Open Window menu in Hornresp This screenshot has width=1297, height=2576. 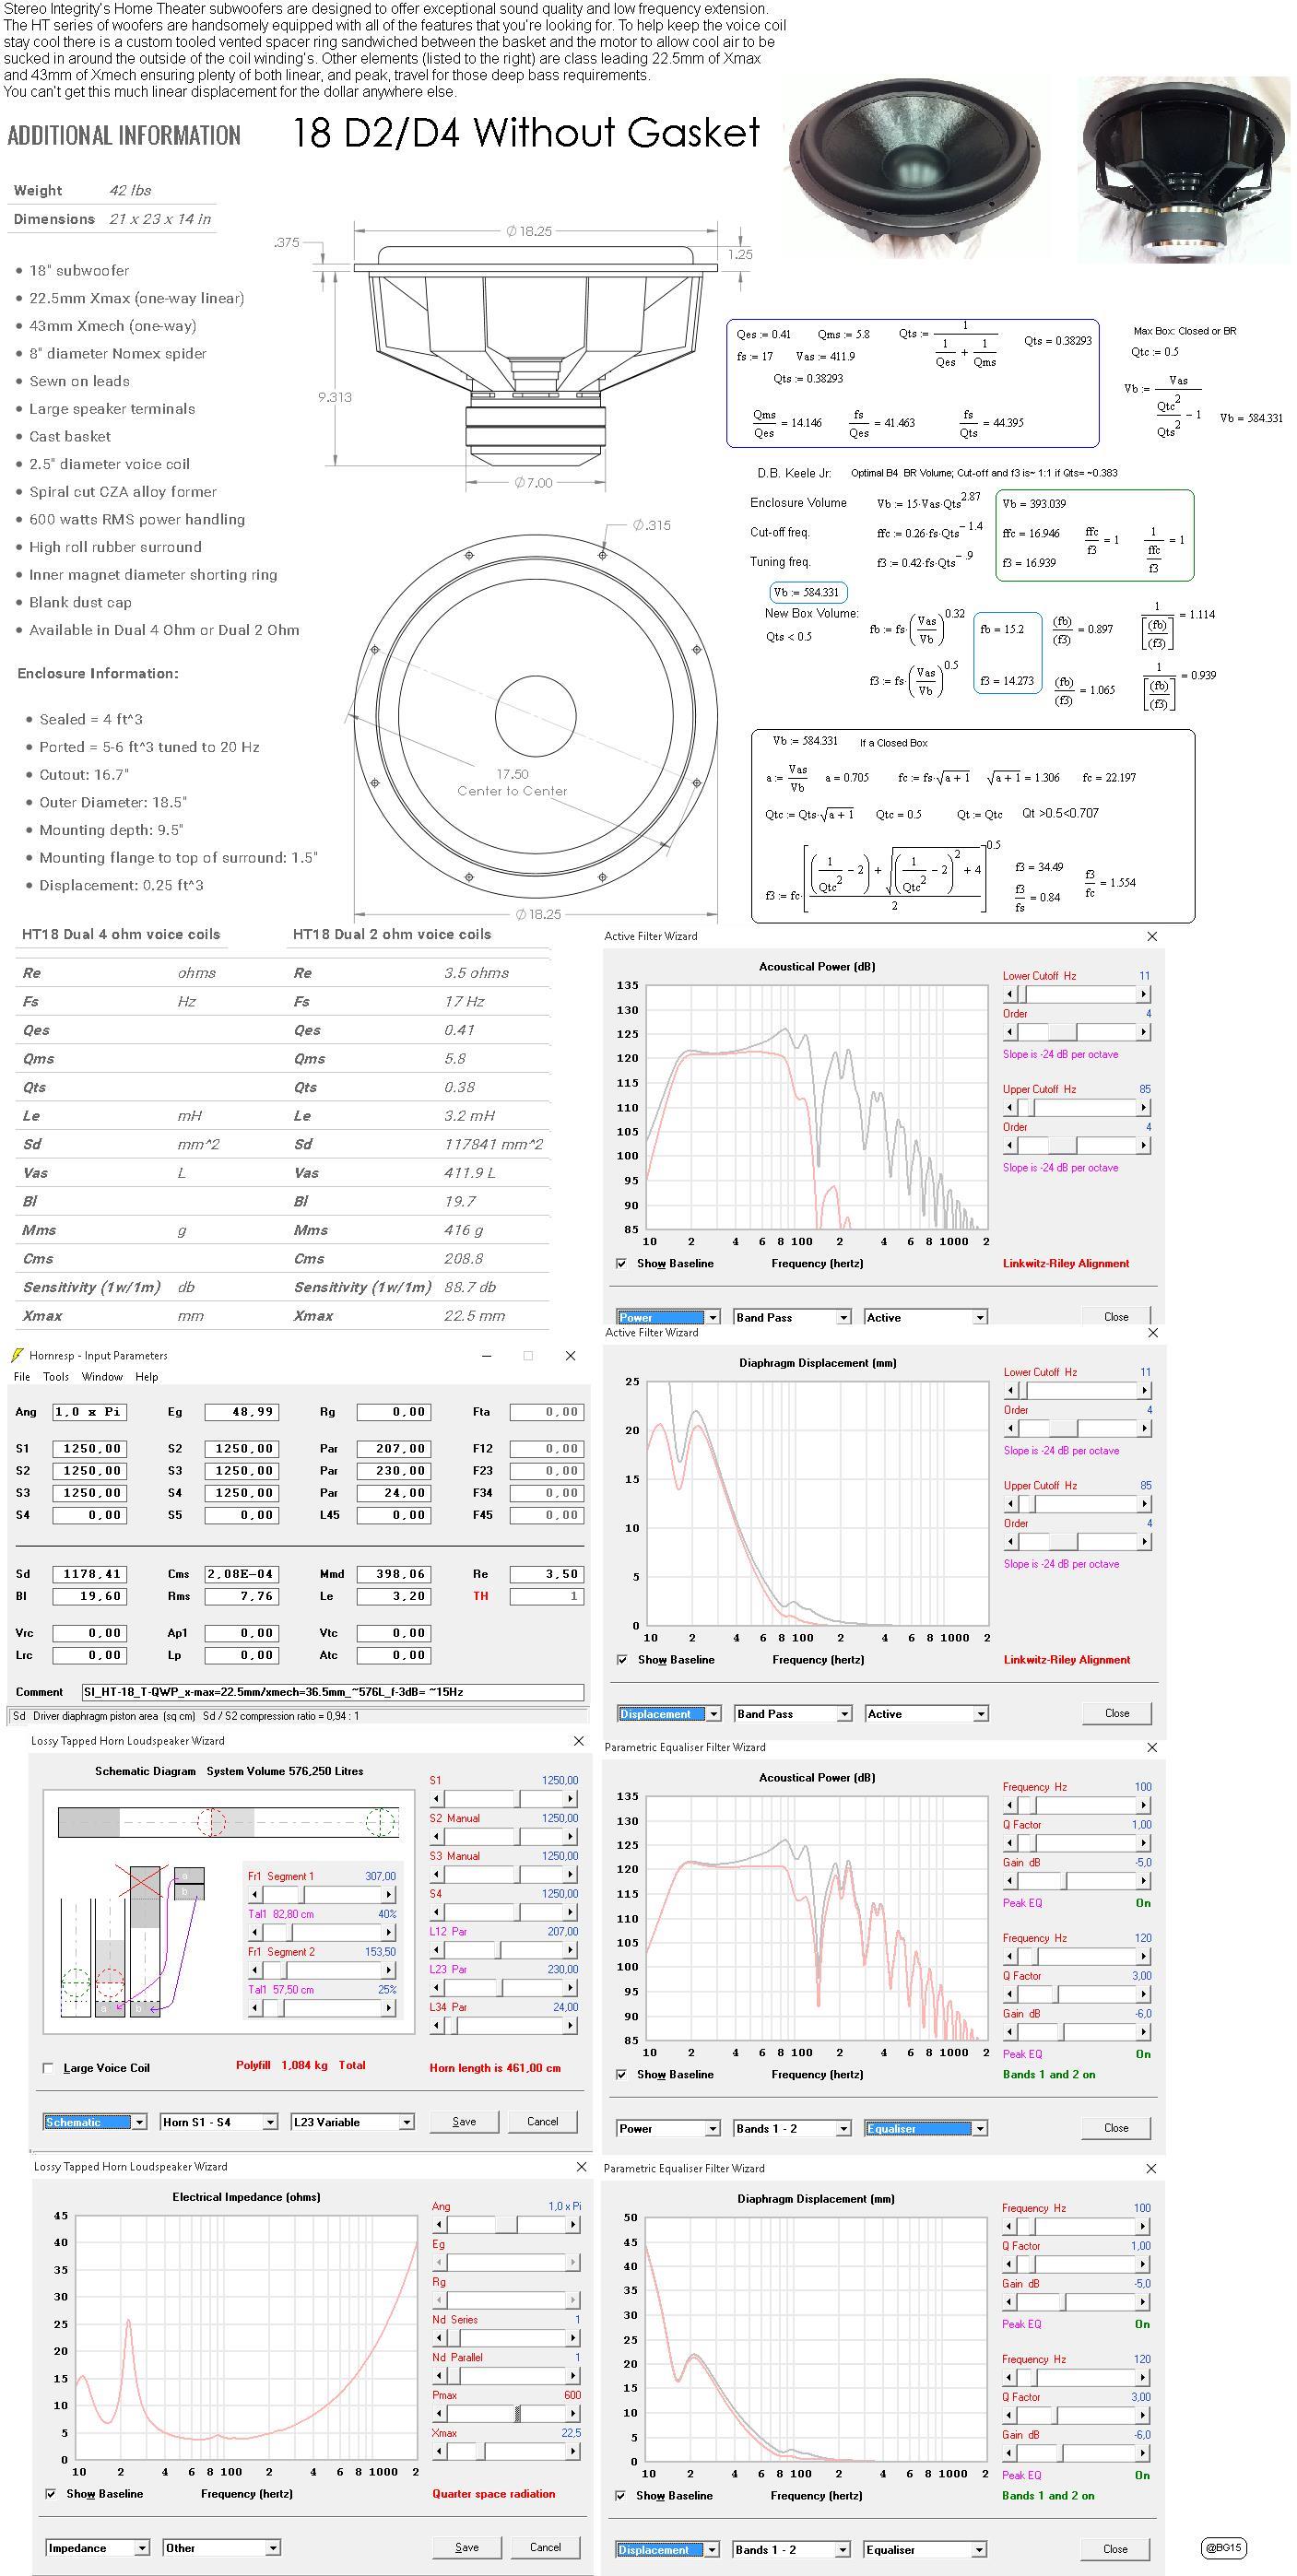click(102, 1376)
